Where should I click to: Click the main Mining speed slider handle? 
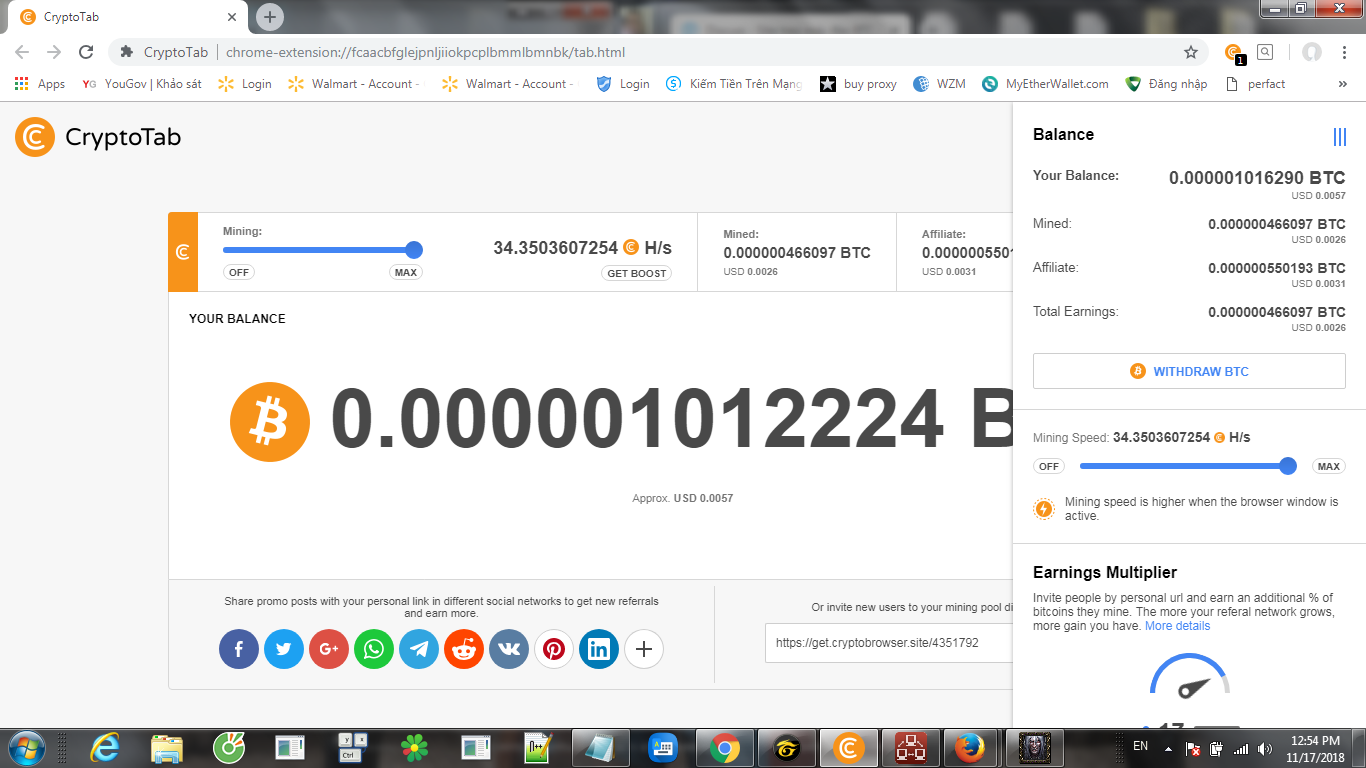click(x=414, y=250)
